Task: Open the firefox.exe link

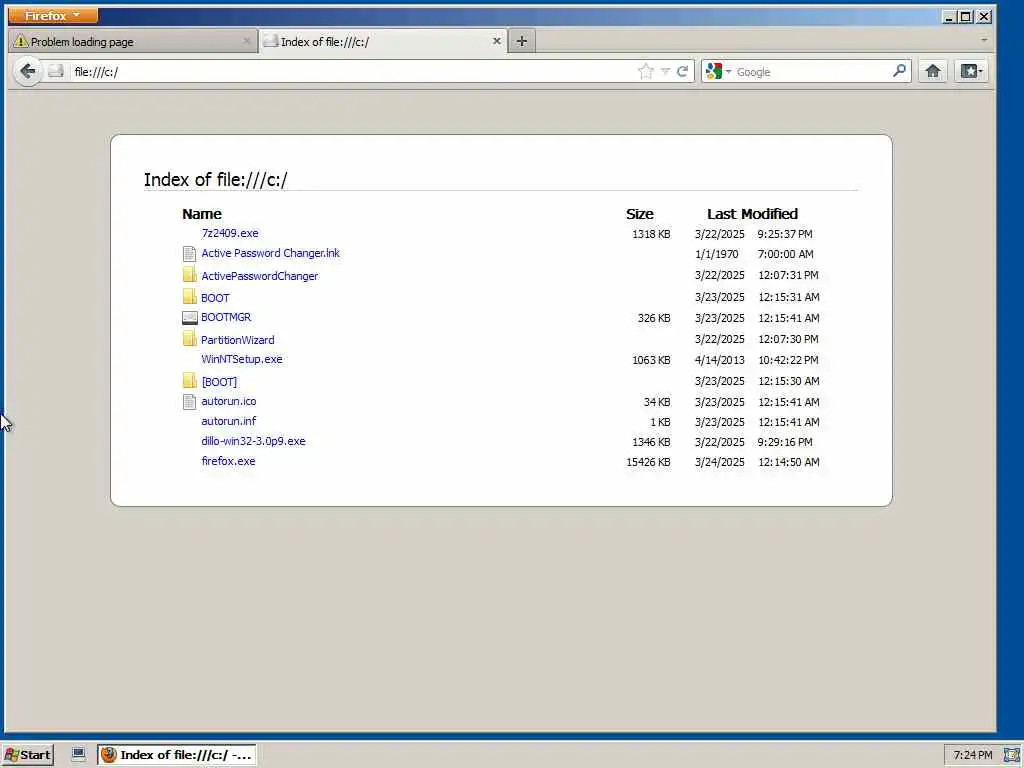Action: [x=229, y=460]
